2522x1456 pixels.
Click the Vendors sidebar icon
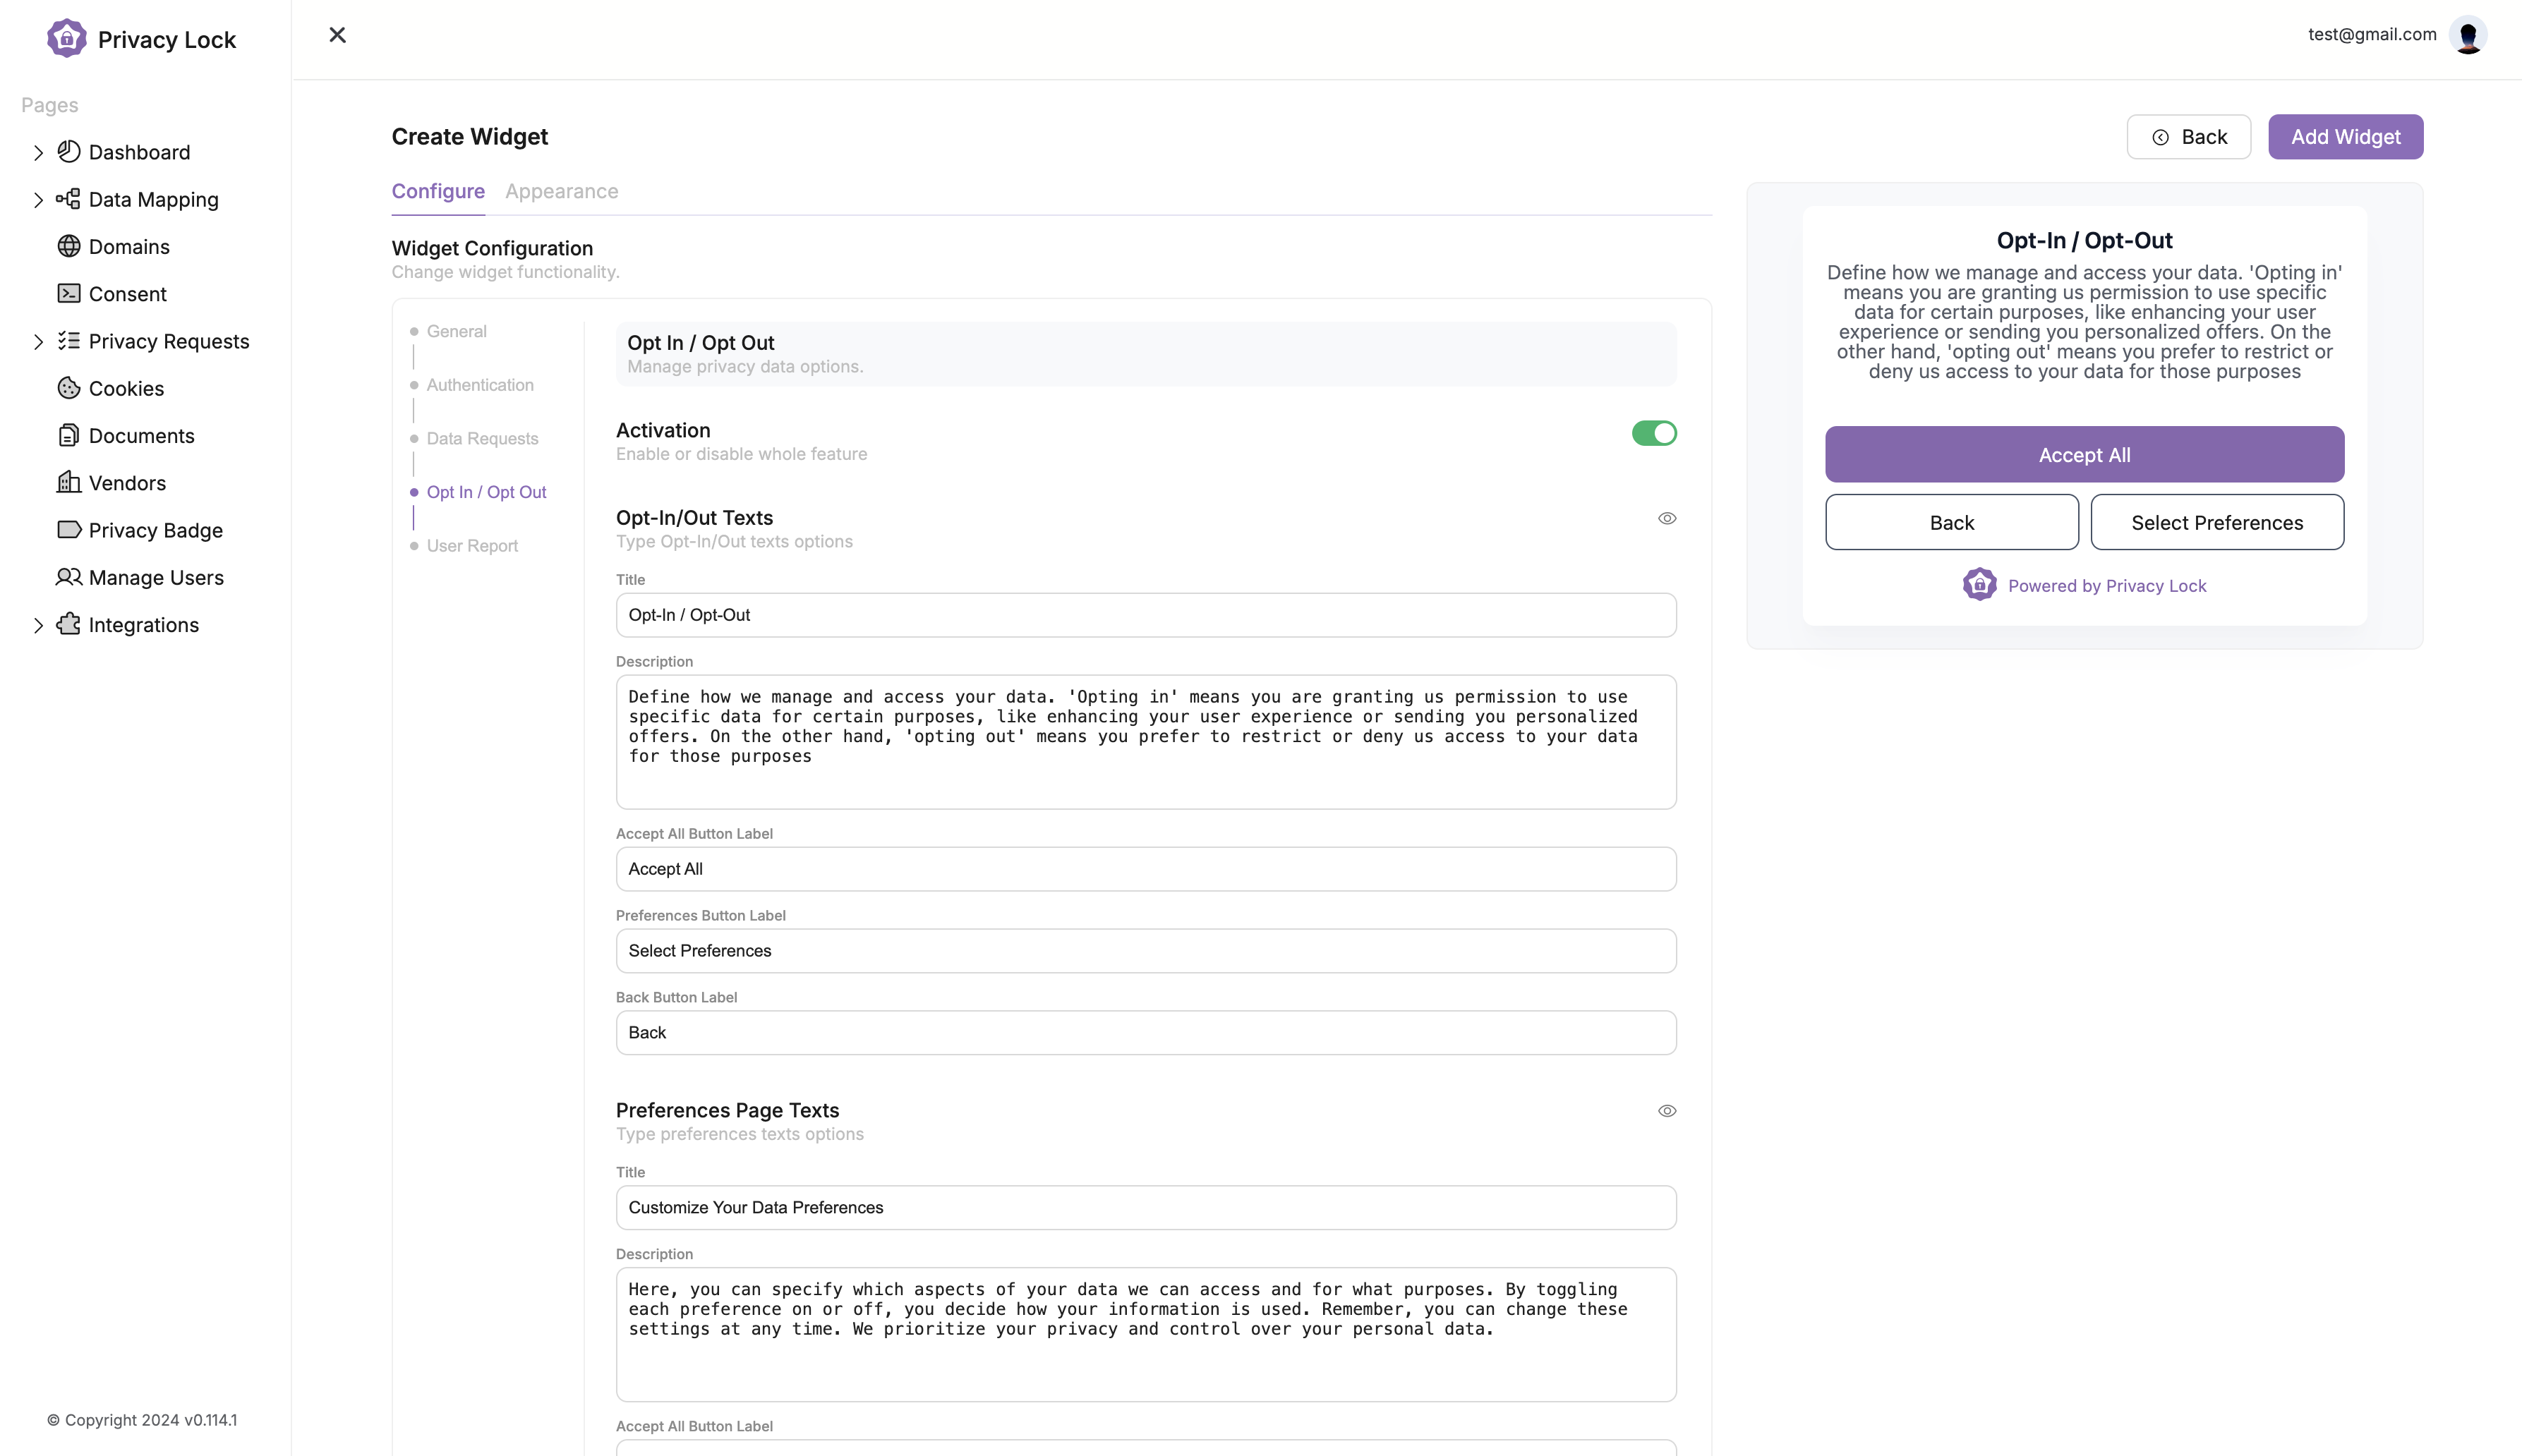[x=69, y=482]
